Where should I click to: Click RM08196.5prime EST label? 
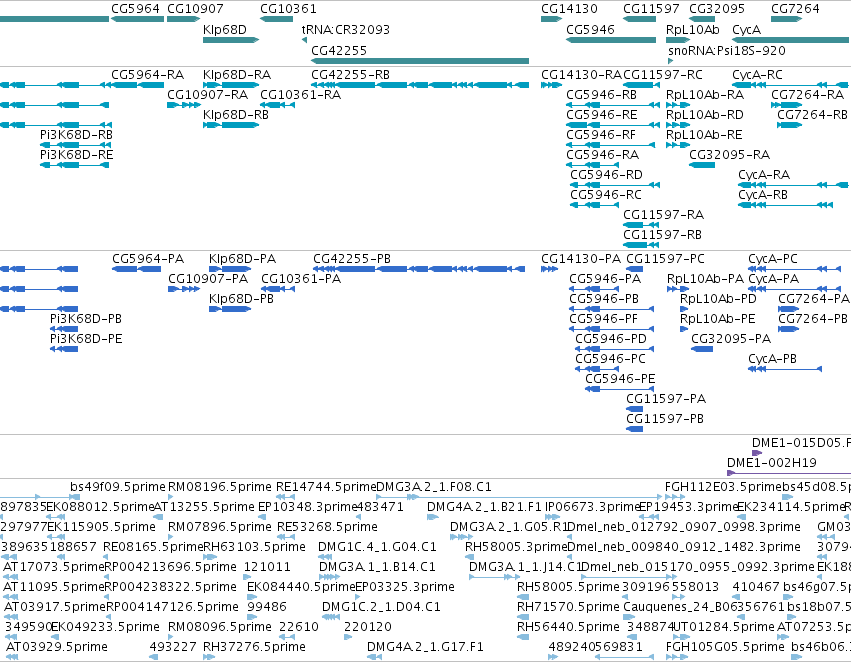click(220, 487)
